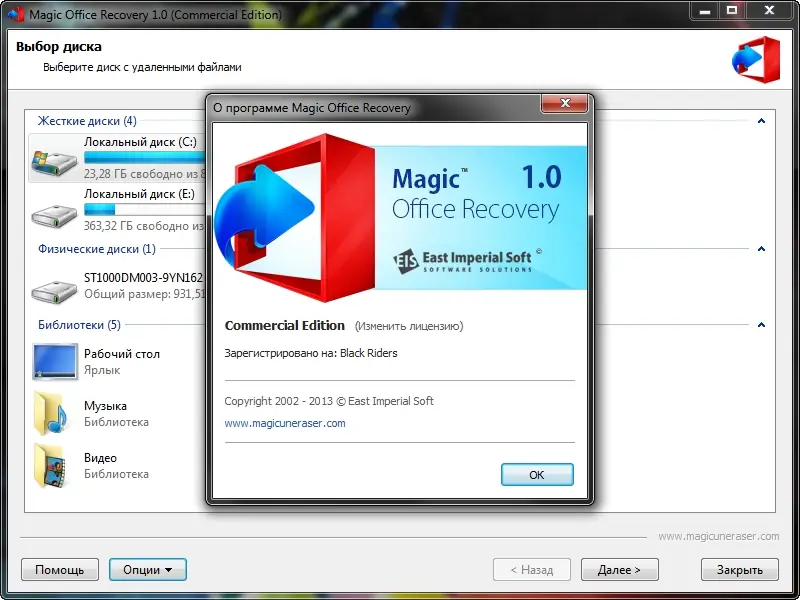This screenshot has width=800, height=600.
Task: Click the Local Disk (E:) usage bar
Action: tap(144, 209)
